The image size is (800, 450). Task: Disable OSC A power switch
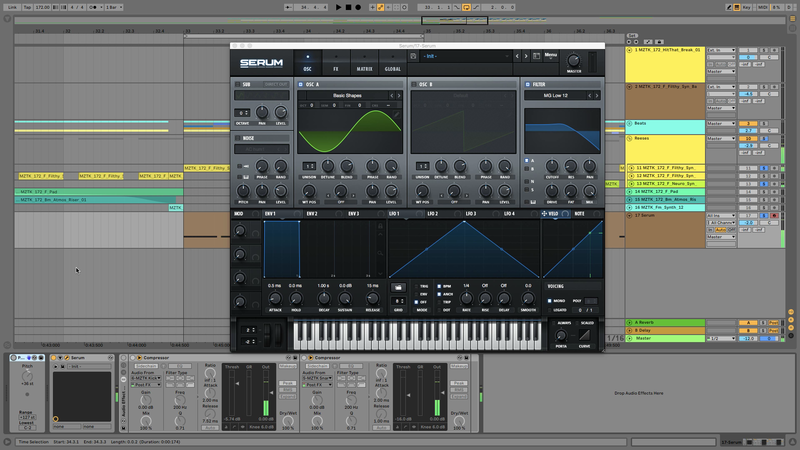click(301, 84)
